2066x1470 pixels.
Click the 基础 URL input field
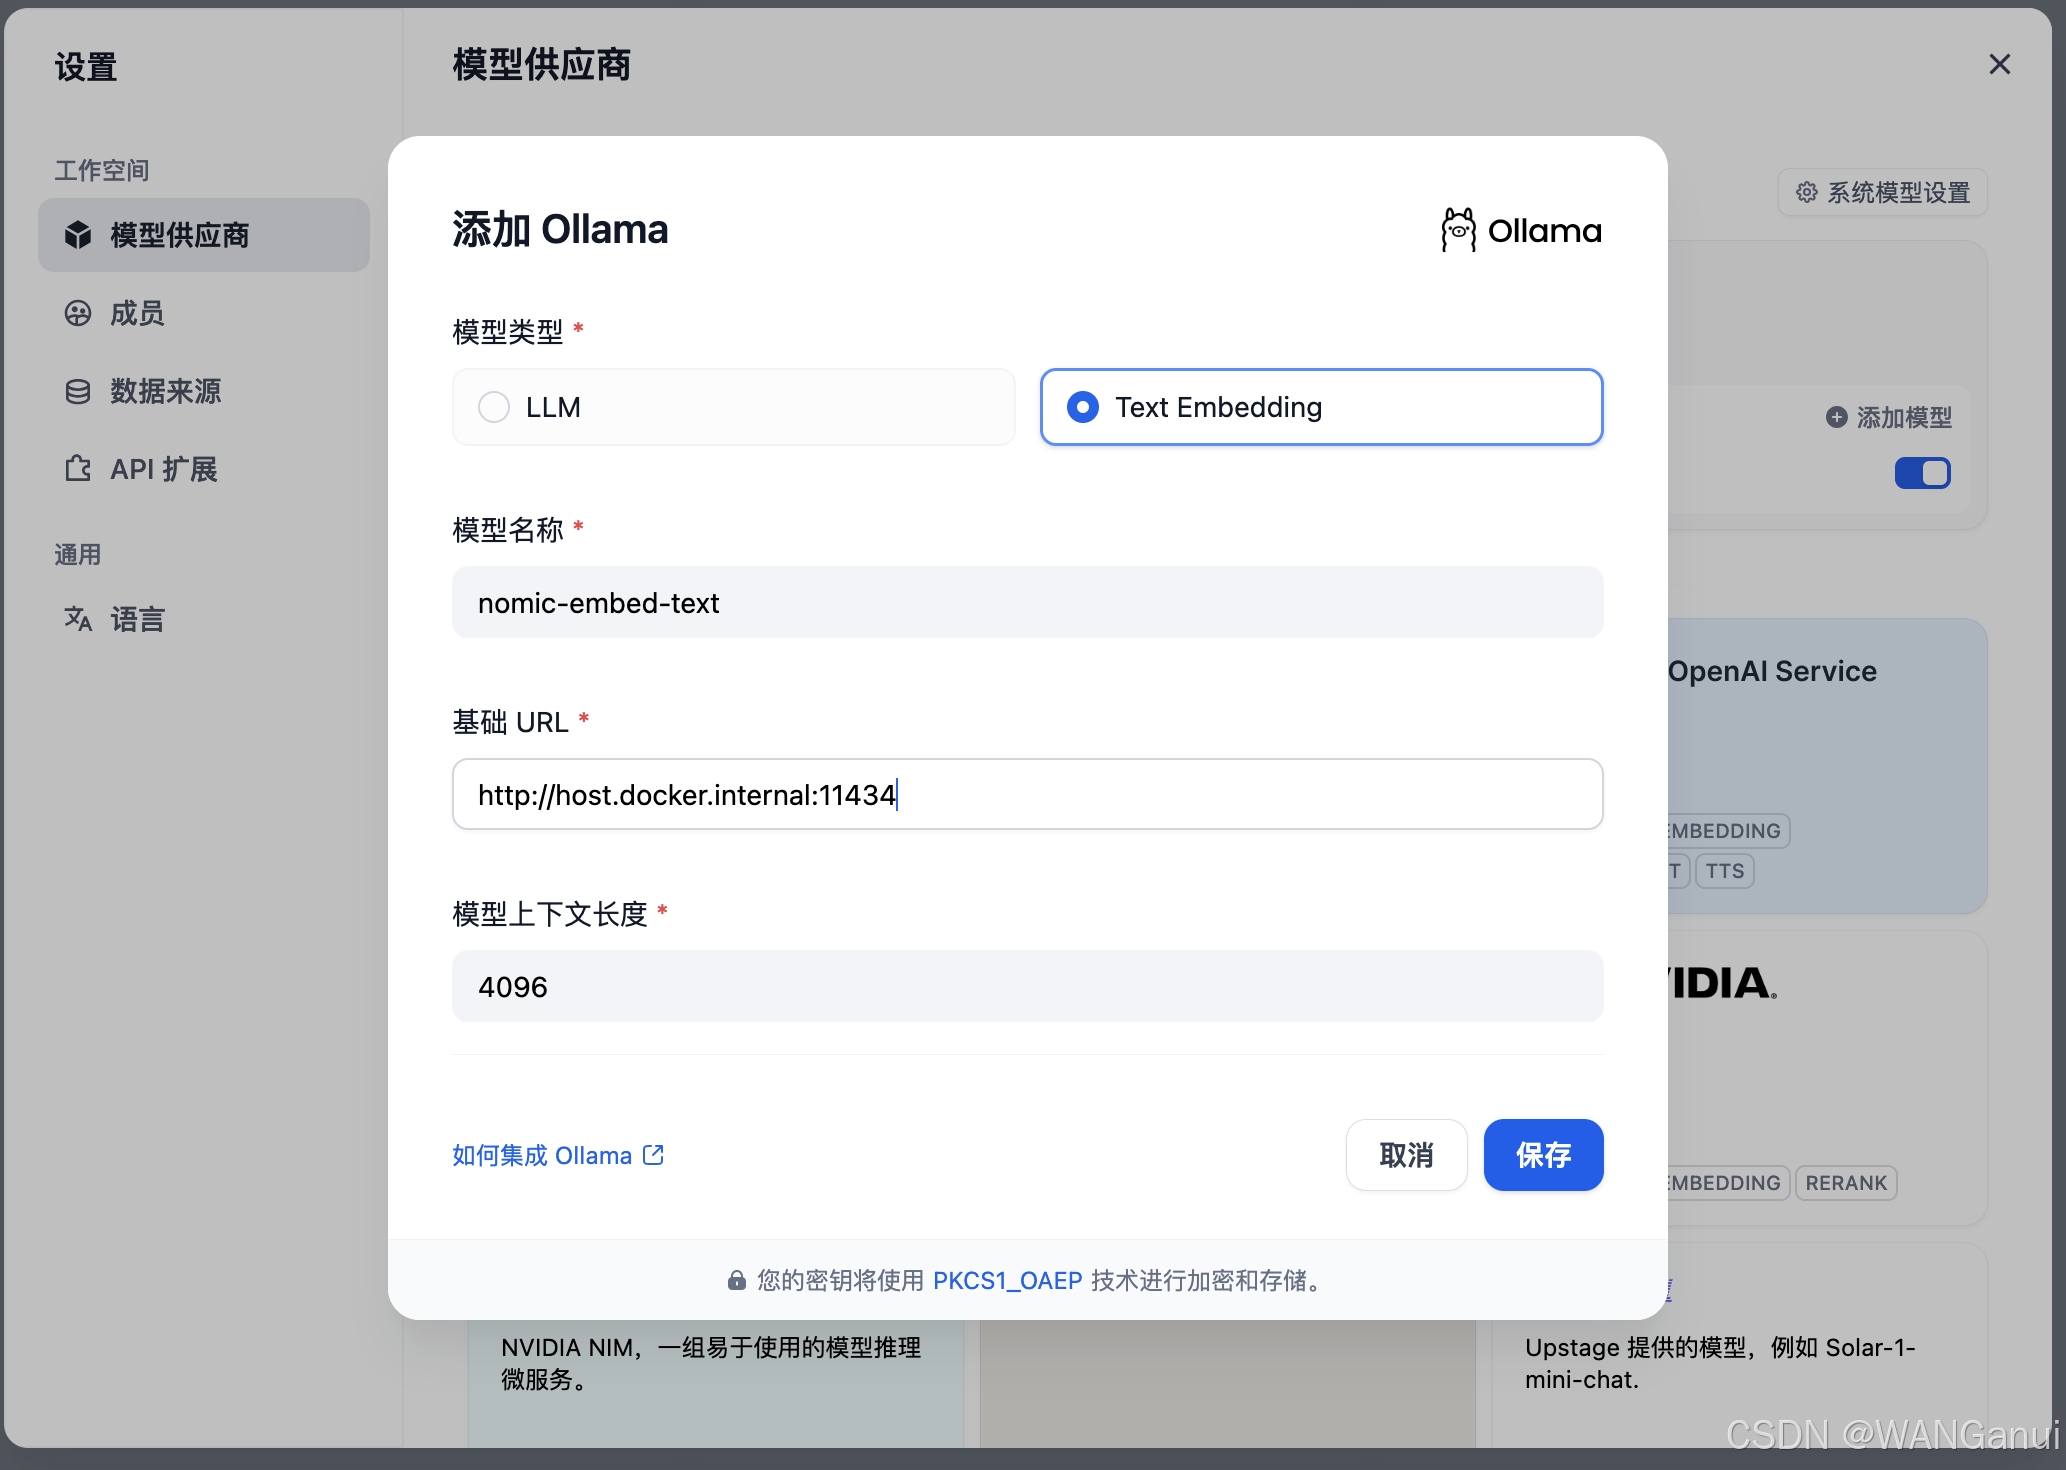[1027, 795]
